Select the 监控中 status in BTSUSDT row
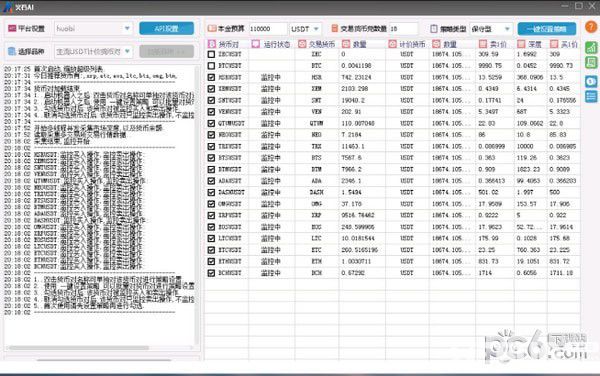Image resolution: width=600 pixels, height=376 pixels. pos(271,158)
